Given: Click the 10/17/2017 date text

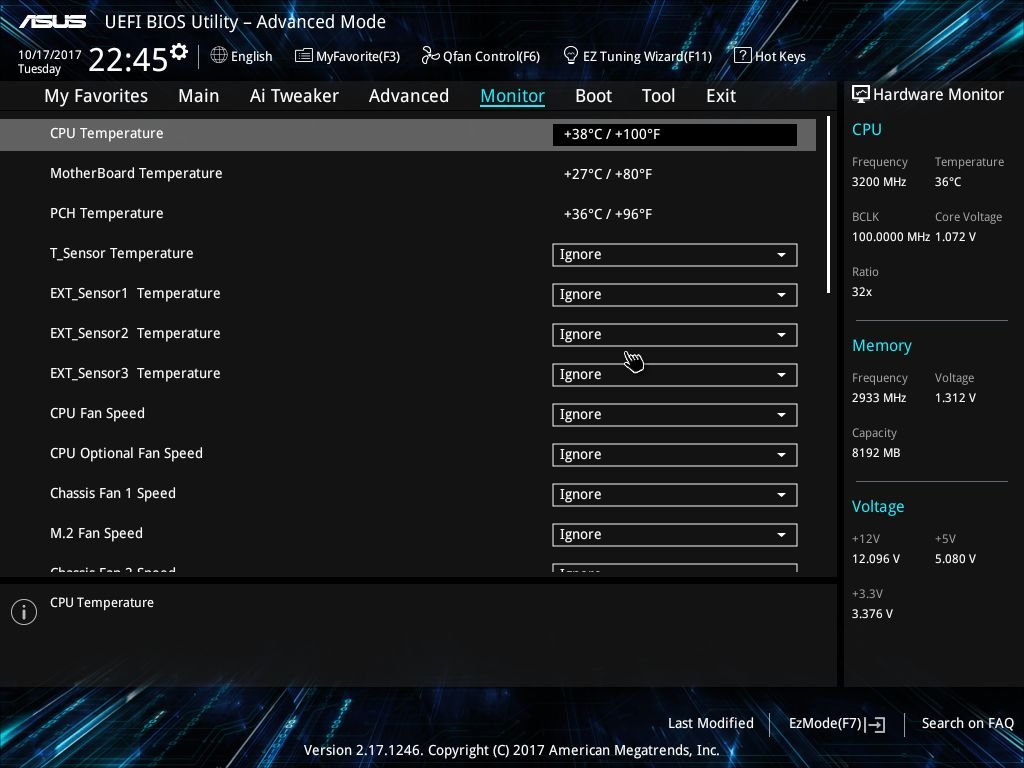Looking at the screenshot, I should (x=50, y=55).
